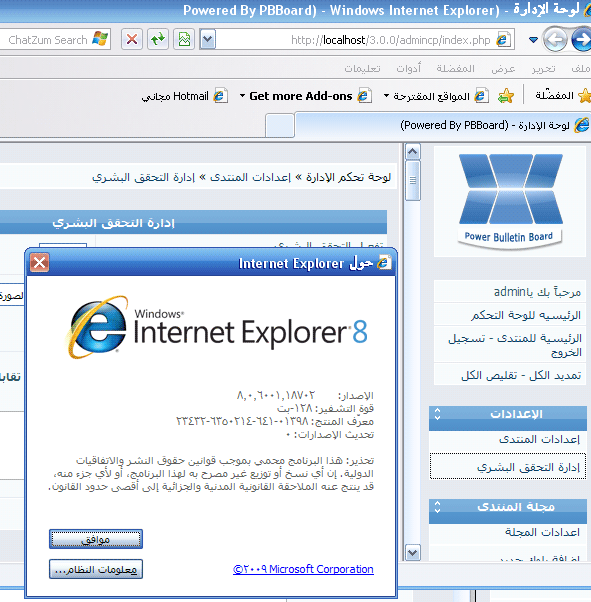Click the sidebar scrollbar thumb
Viewport: 591px width, 602px height.
(x=413, y=180)
